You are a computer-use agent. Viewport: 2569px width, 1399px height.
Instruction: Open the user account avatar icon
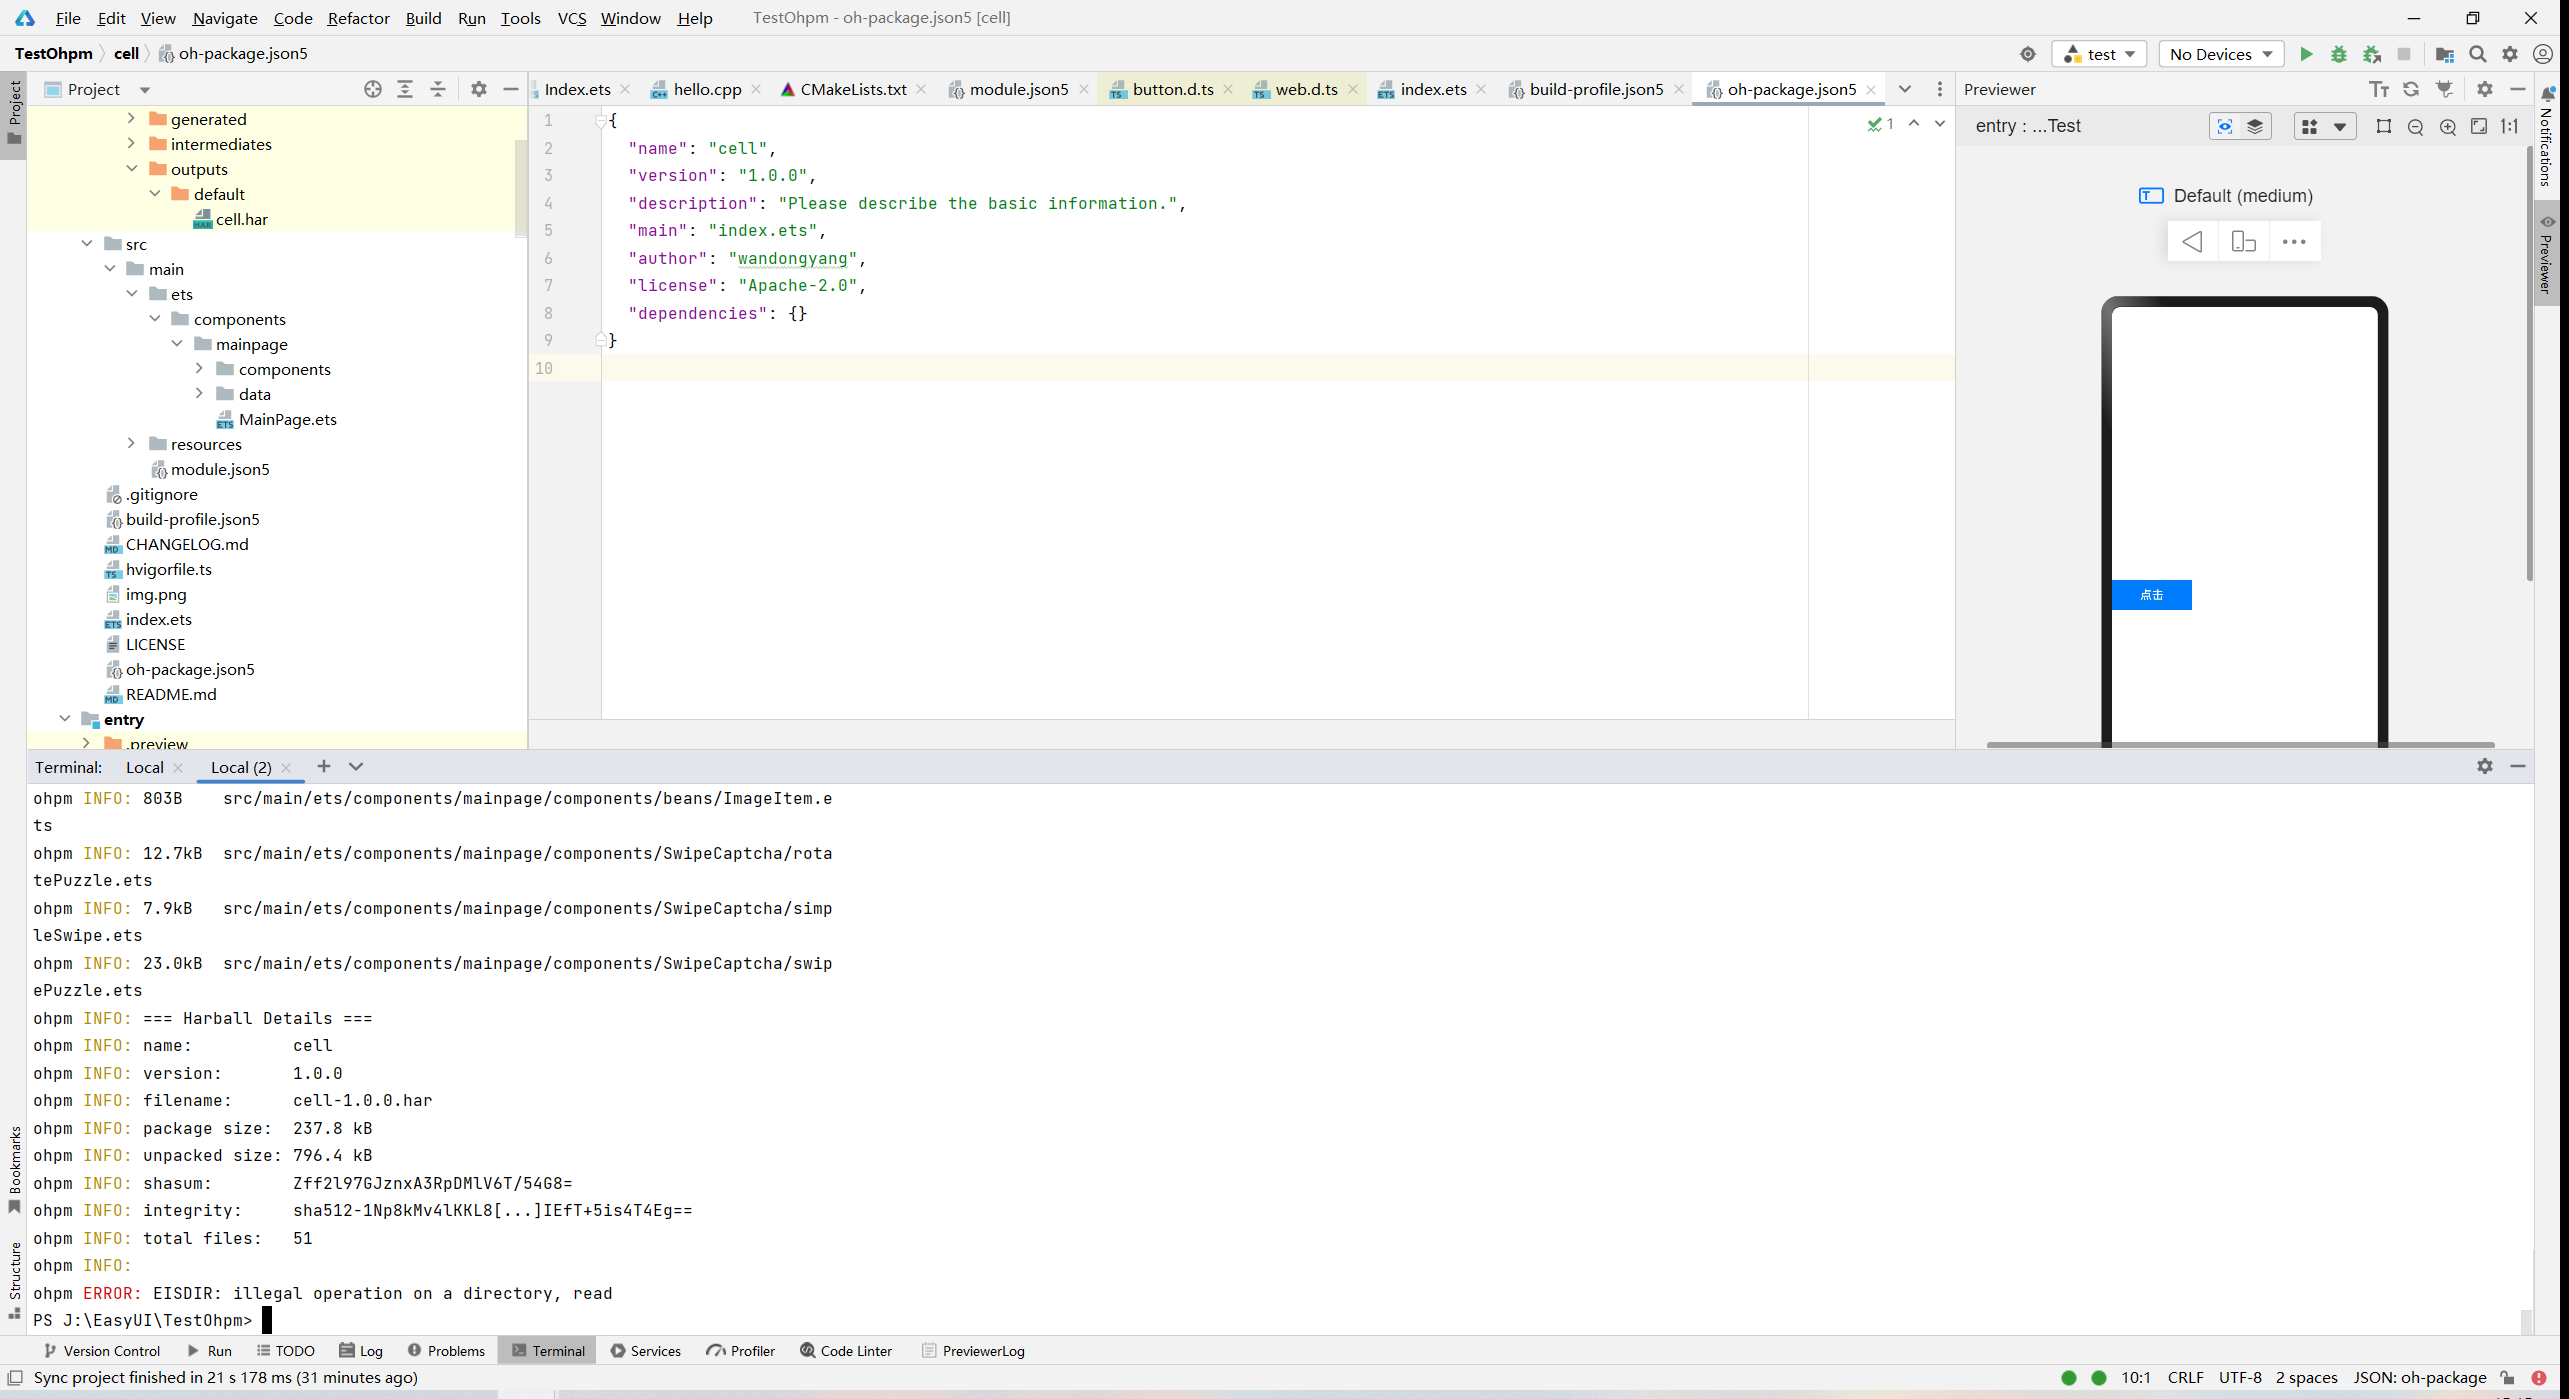tap(2543, 54)
